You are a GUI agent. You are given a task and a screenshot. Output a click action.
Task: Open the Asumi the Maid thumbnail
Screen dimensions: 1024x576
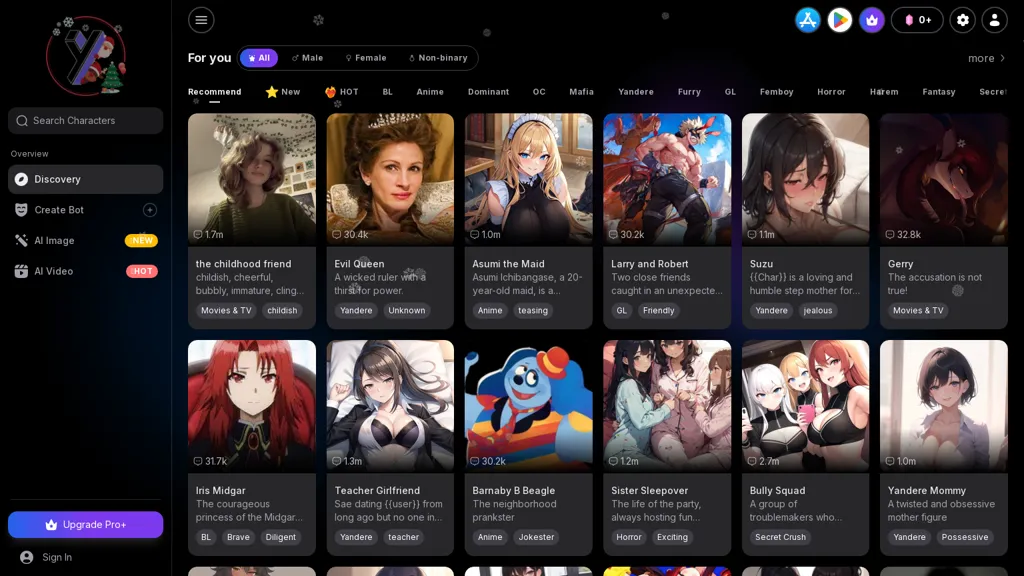tap(529, 180)
